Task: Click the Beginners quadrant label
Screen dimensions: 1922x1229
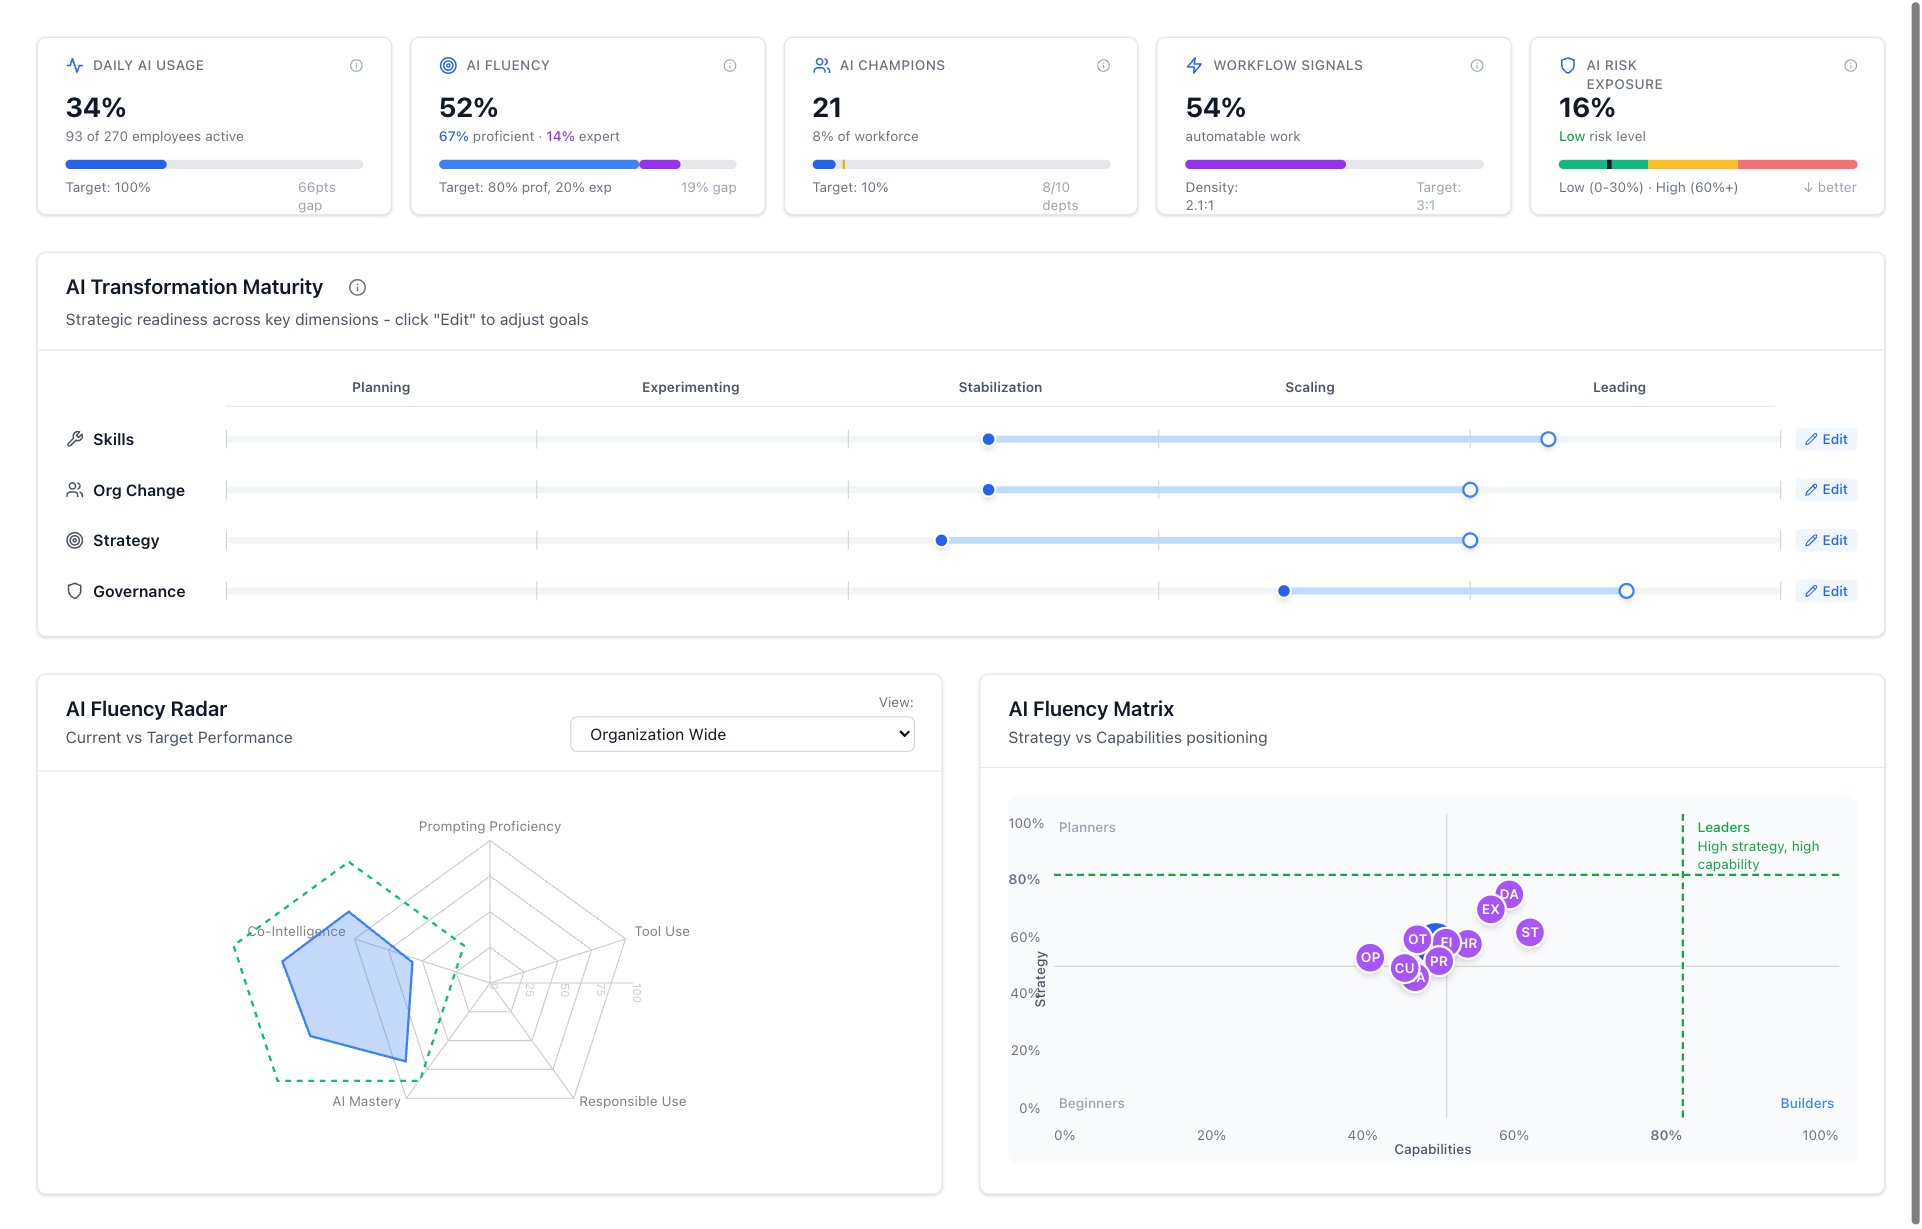Action: click(1091, 1104)
